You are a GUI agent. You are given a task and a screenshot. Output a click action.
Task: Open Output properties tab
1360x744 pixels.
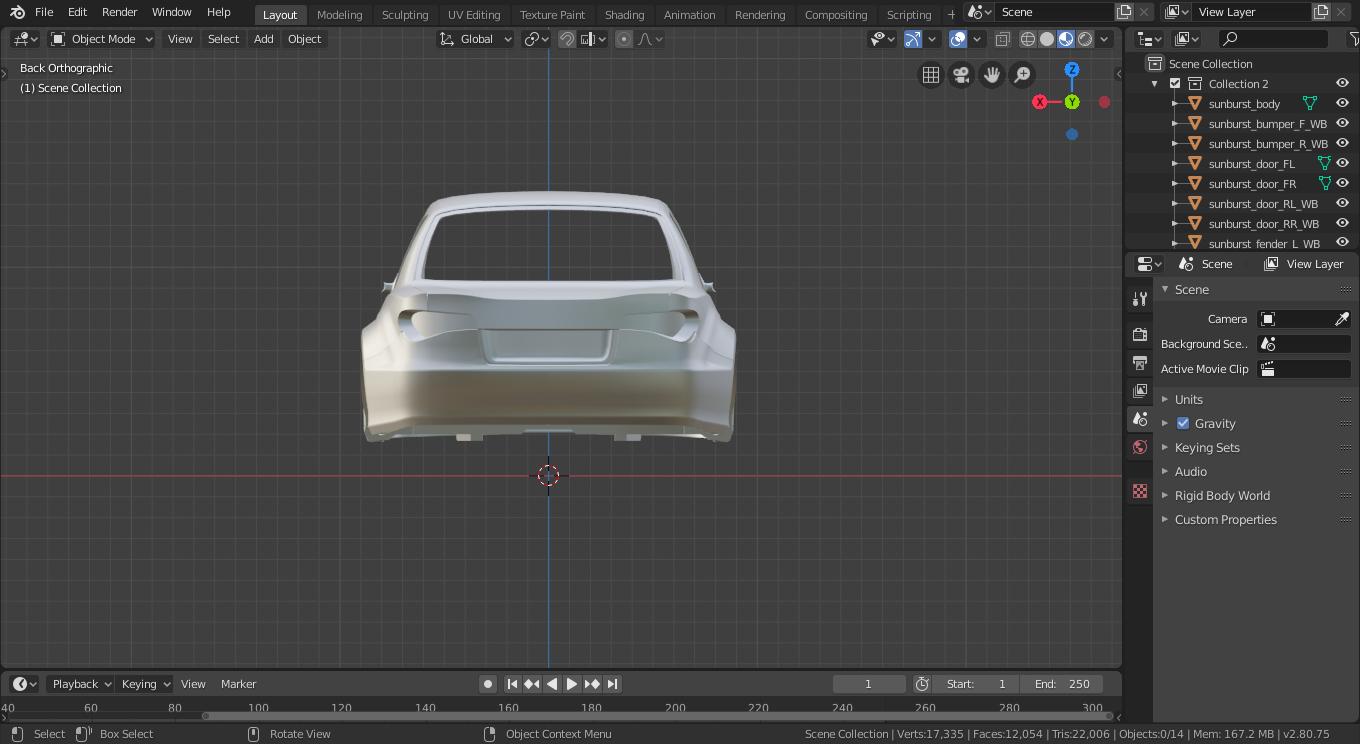click(1140, 362)
